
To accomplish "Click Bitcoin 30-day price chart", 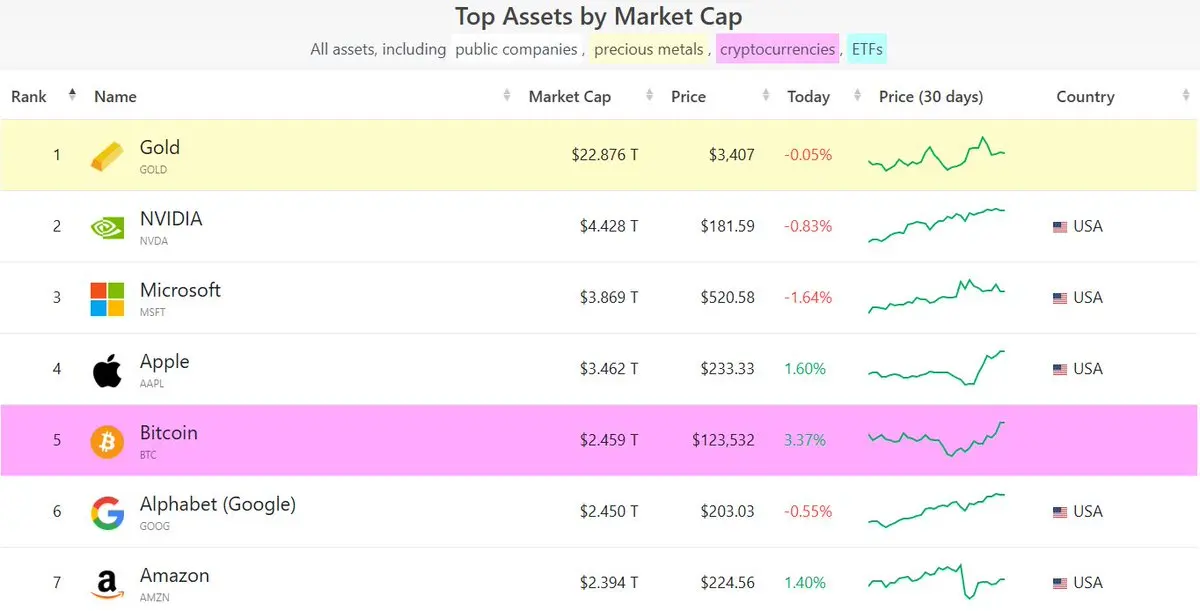I will (x=937, y=439).
